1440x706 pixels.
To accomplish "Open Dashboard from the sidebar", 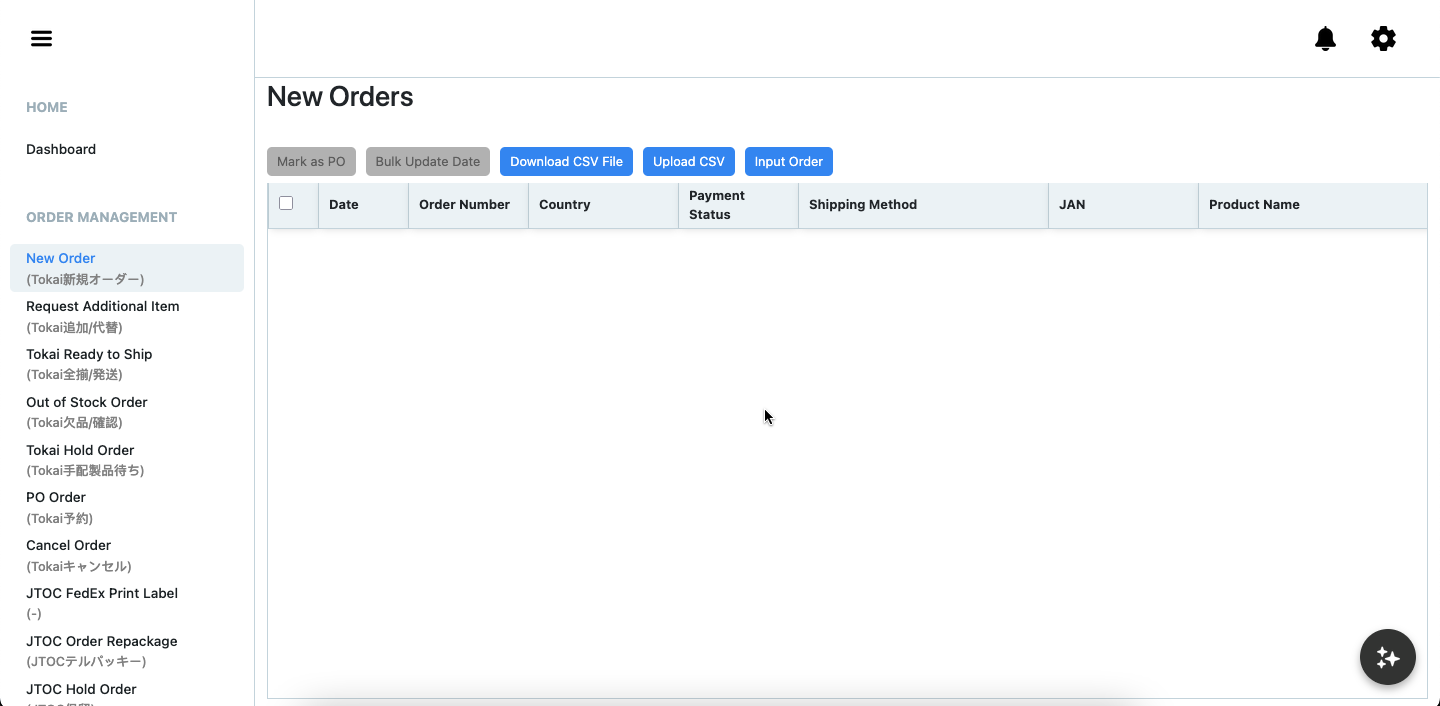I will (x=61, y=149).
